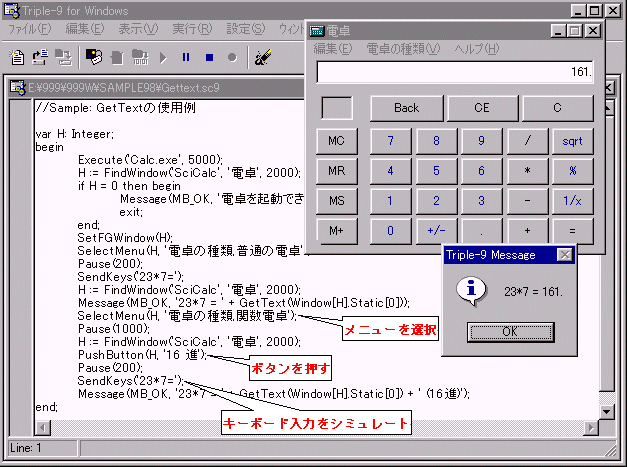Click the calculator title bar icon
Image resolution: width=627 pixels, height=467 pixels.
317,31
